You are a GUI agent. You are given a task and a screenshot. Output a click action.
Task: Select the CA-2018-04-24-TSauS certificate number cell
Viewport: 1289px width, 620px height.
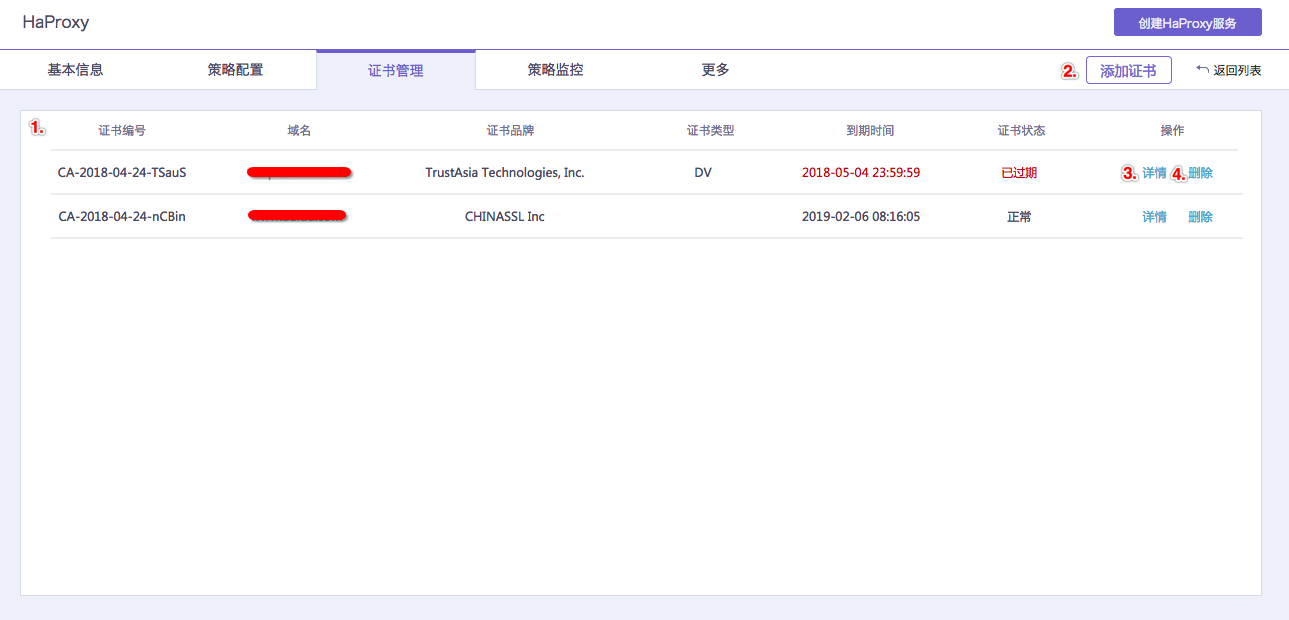pyautogui.click(x=122, y=173)
